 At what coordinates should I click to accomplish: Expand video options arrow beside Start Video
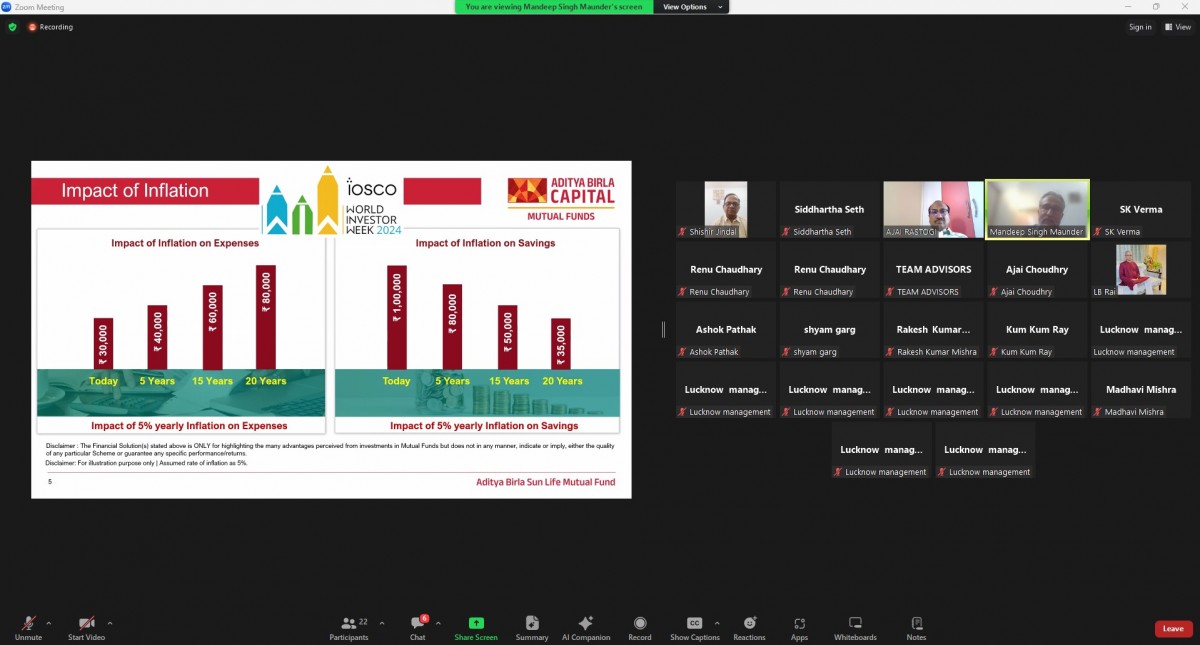pos(110,623)
